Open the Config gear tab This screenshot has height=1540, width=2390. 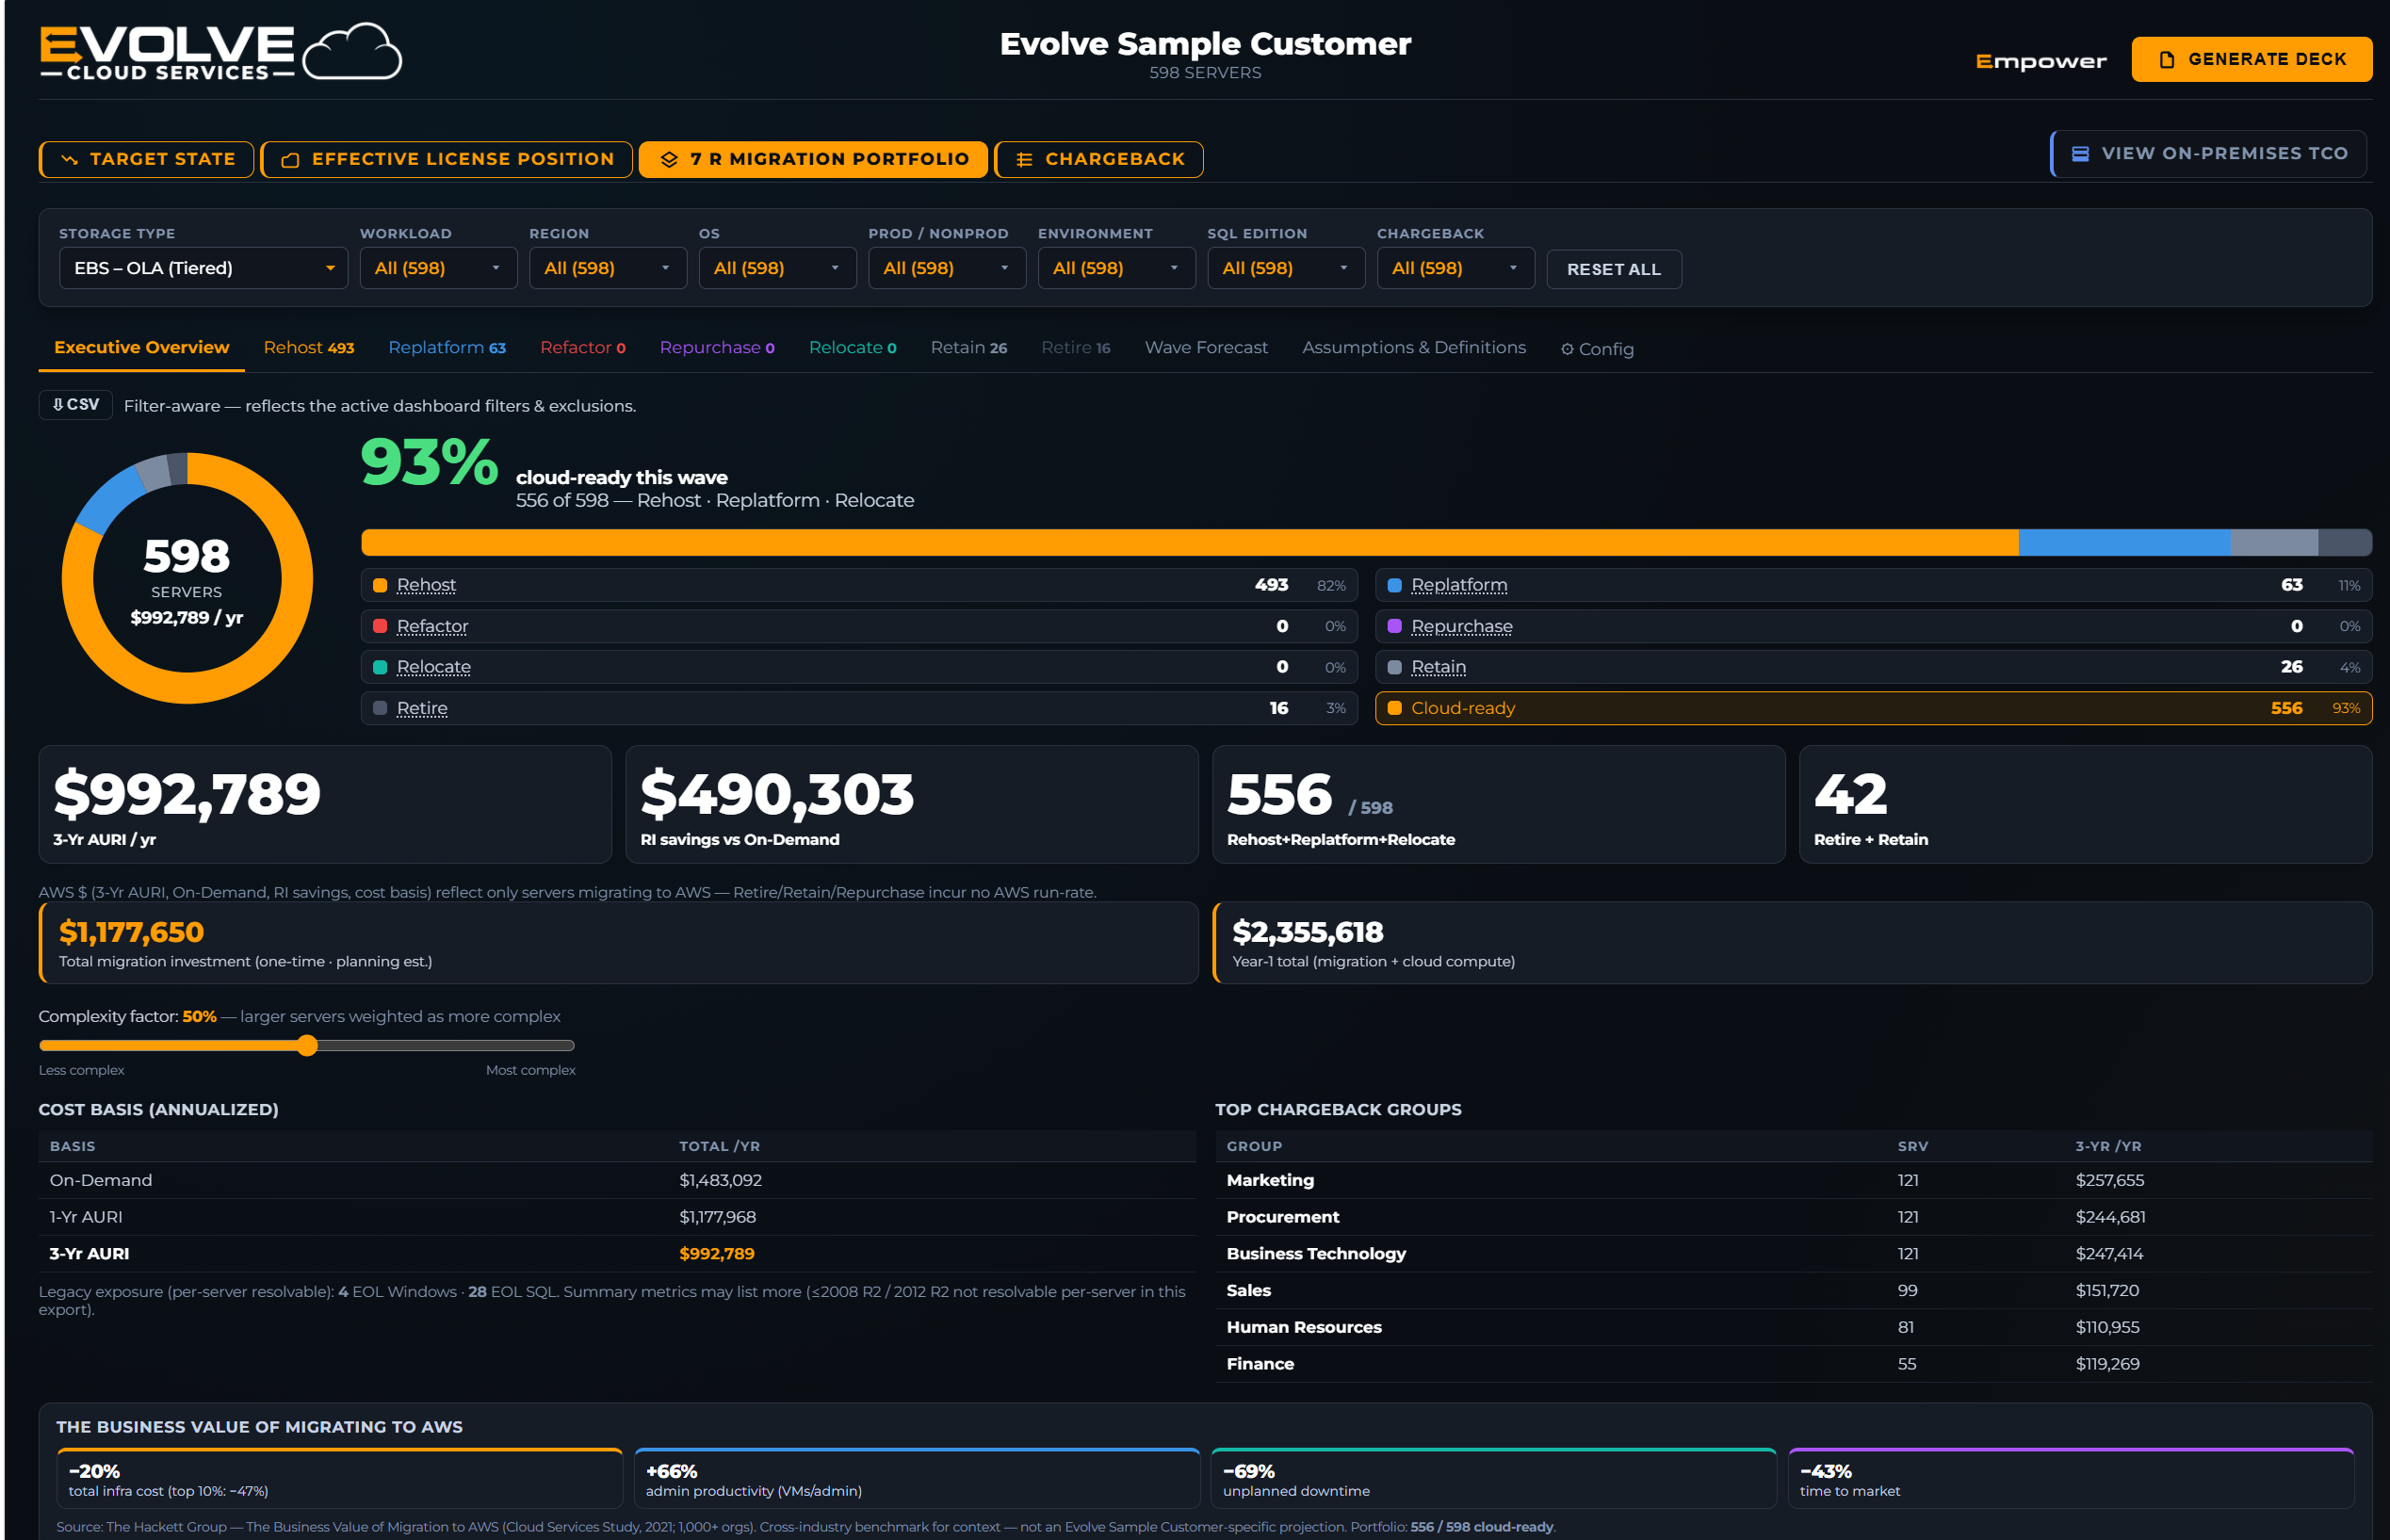(1597, 349)
